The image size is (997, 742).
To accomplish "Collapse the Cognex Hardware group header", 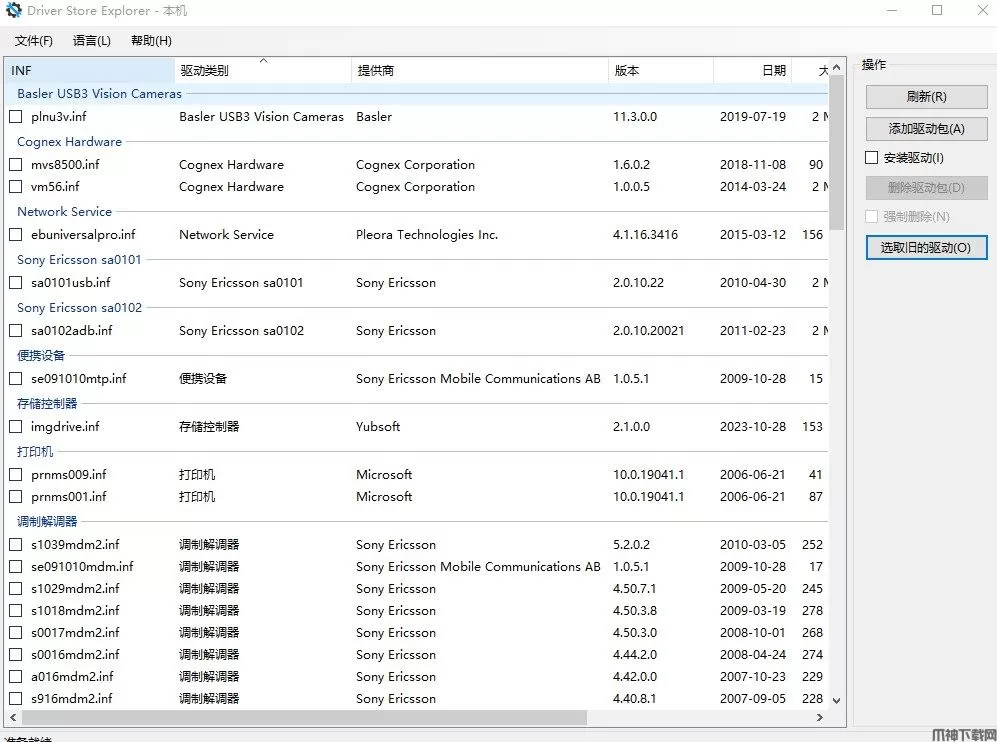I will click(x=69, y=142).
